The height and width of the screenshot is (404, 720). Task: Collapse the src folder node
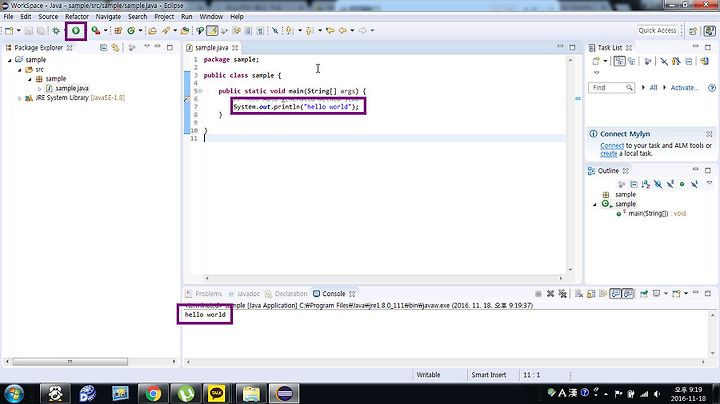click(20, 70)
